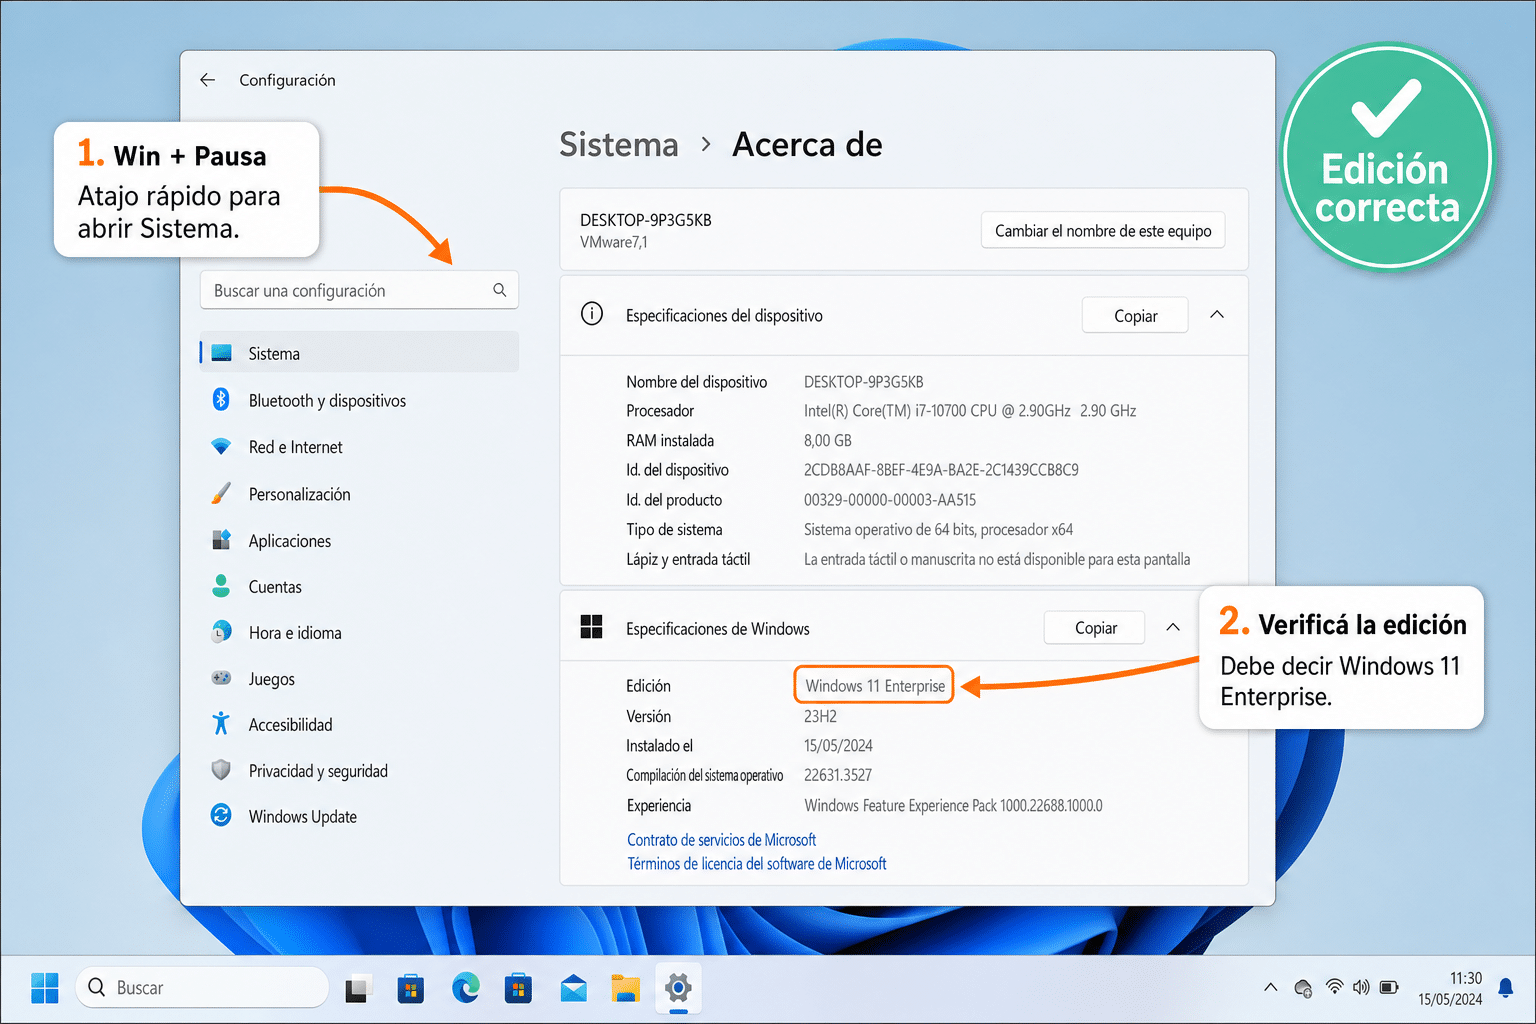Click the Windows logo by Especificaciones de Windows
1536x1024 pixels.
pyautogui.click(x=592, y=627)
